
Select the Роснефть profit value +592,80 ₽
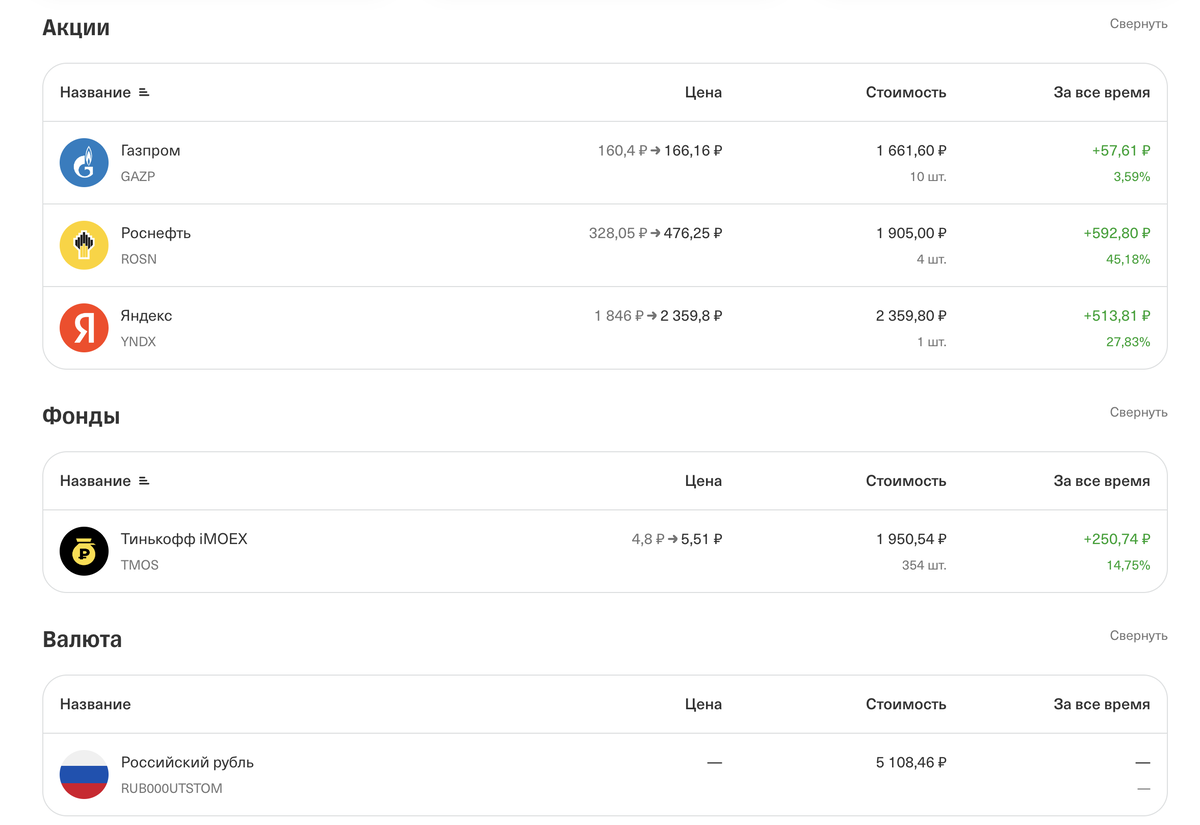coord(1117,233)
